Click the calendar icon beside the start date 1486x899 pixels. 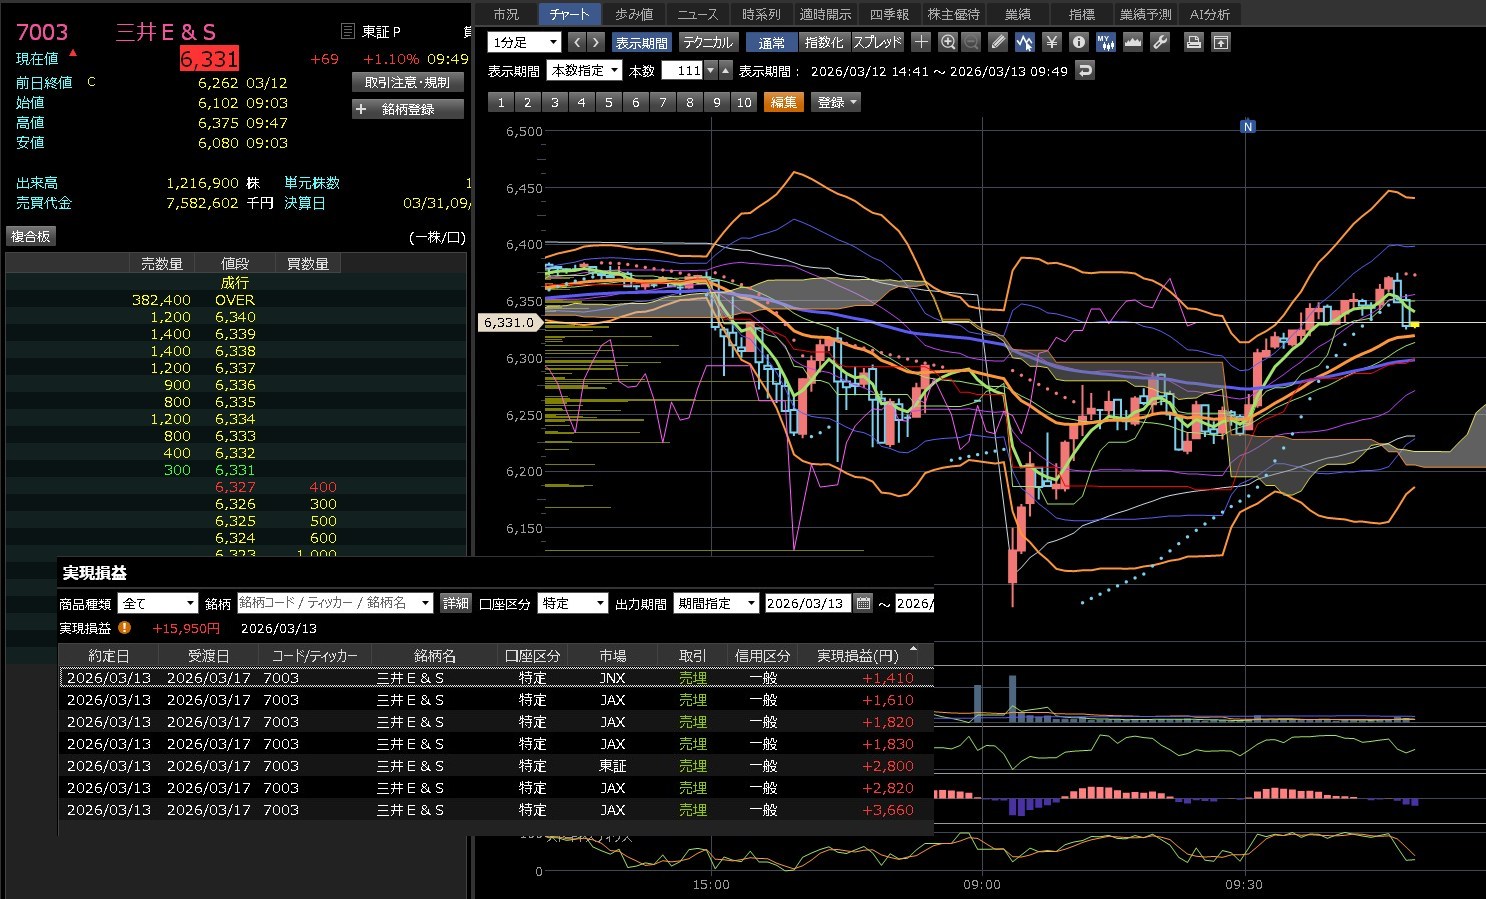coord(864,603)
